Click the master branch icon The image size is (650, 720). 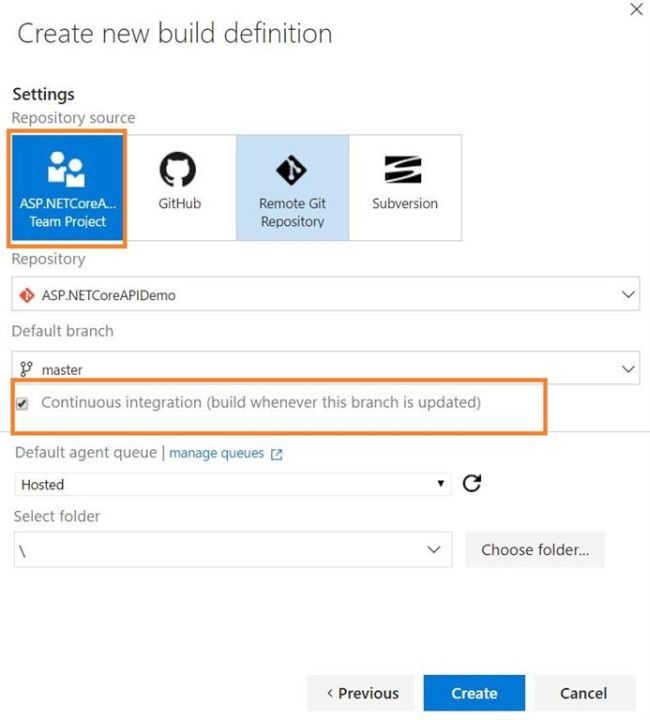[26, 370]
